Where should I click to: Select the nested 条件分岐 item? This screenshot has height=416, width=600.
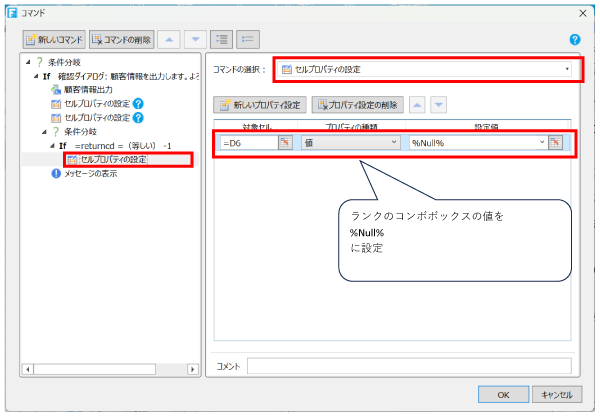pyautogui.click(x=80, y=132)
